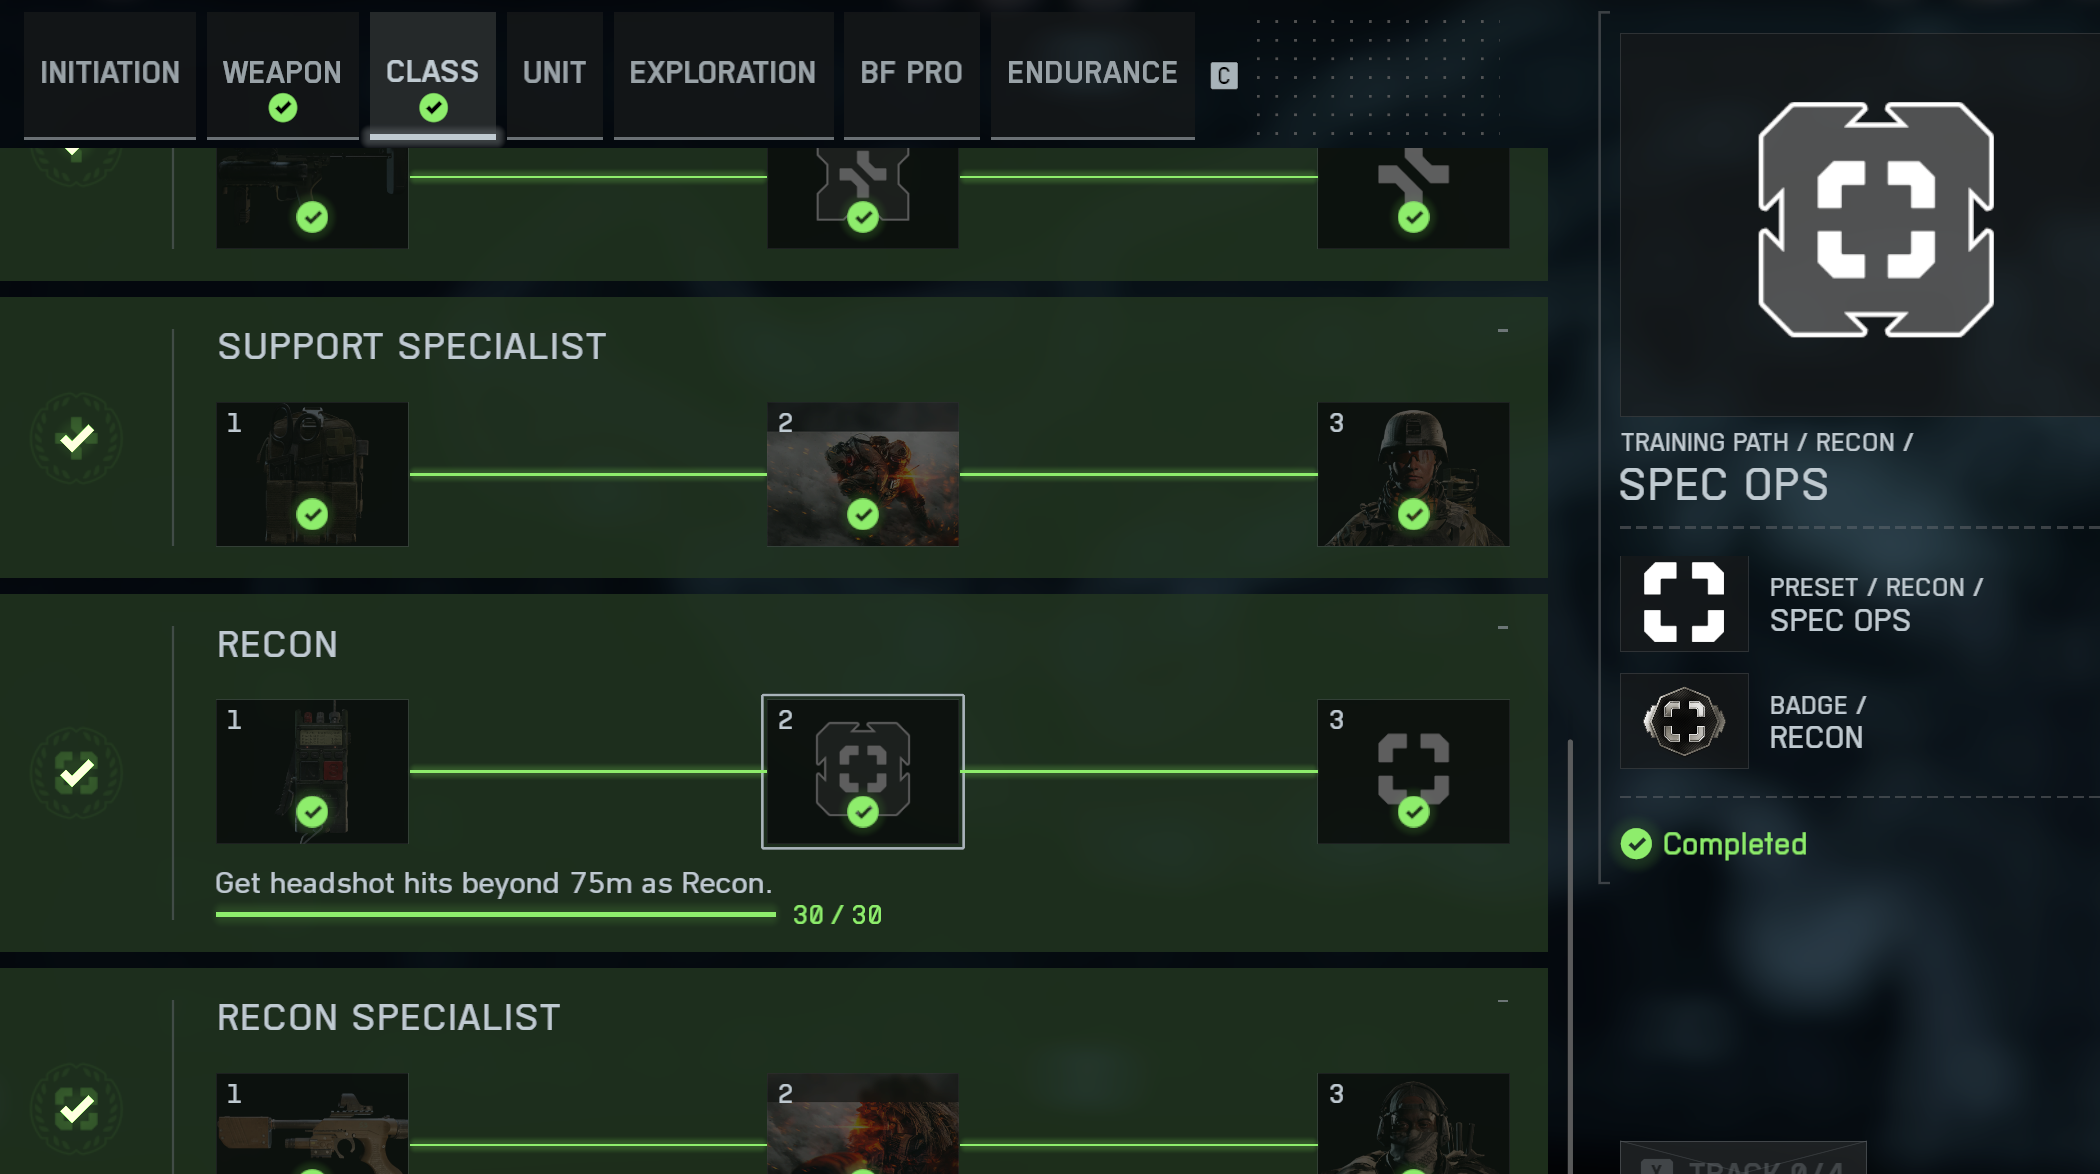Select Recon step 1 radio beacon tile
This screenshot has height=1174, width=2100.
pos(312,771)
